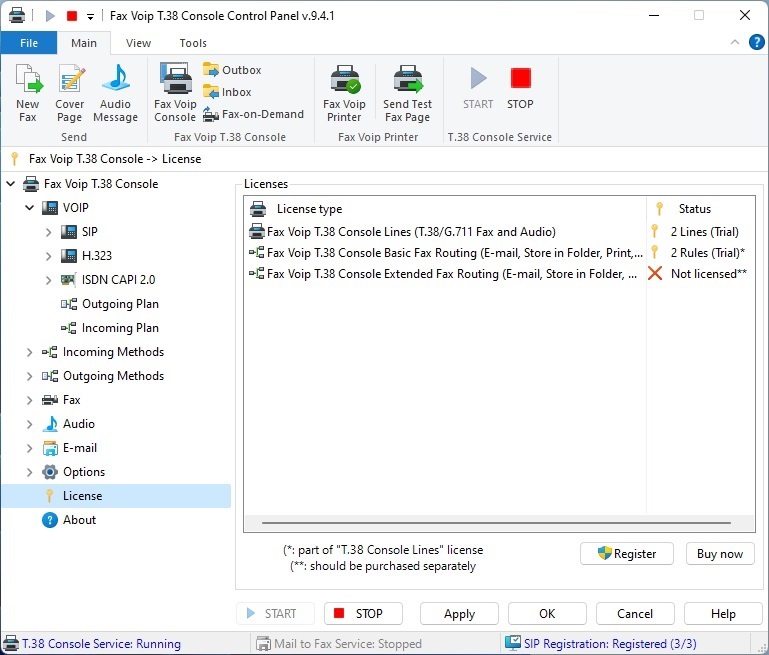Image resolution: width=769 pixels, height=655 pixels.
Task: Select the ISDN CAPI 2.0 card icon
Action: click(x=69, y=280)
